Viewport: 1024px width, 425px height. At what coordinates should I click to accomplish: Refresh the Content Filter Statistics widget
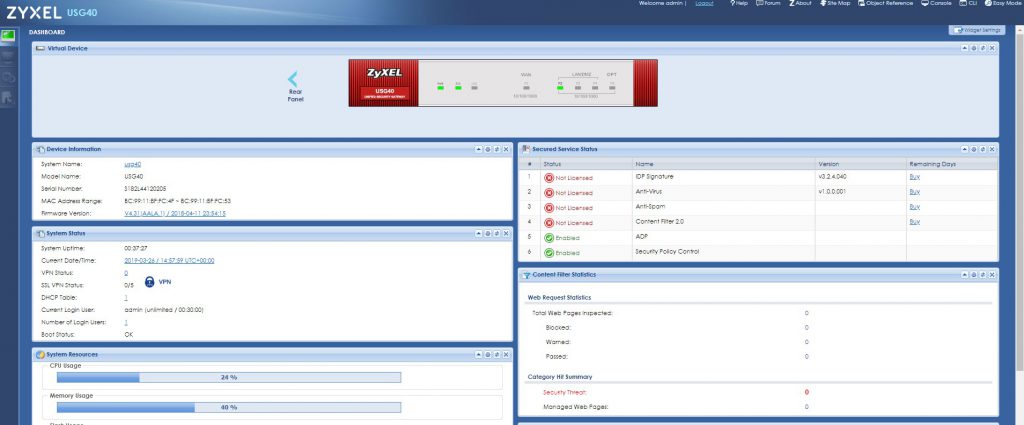pyautogui.click(x=983, y=275)
